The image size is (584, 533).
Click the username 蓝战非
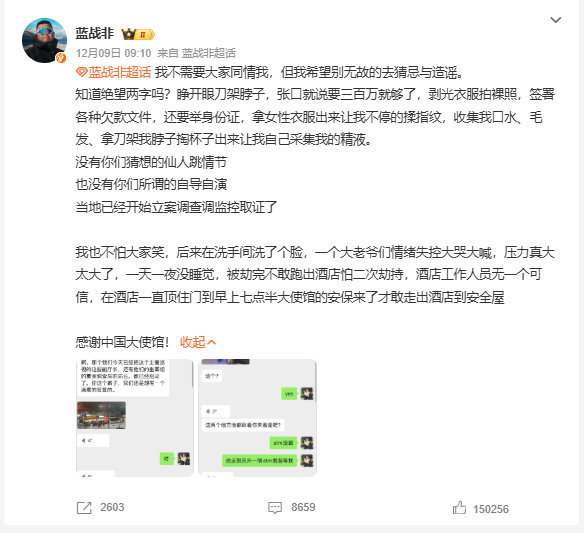point(95,34)
